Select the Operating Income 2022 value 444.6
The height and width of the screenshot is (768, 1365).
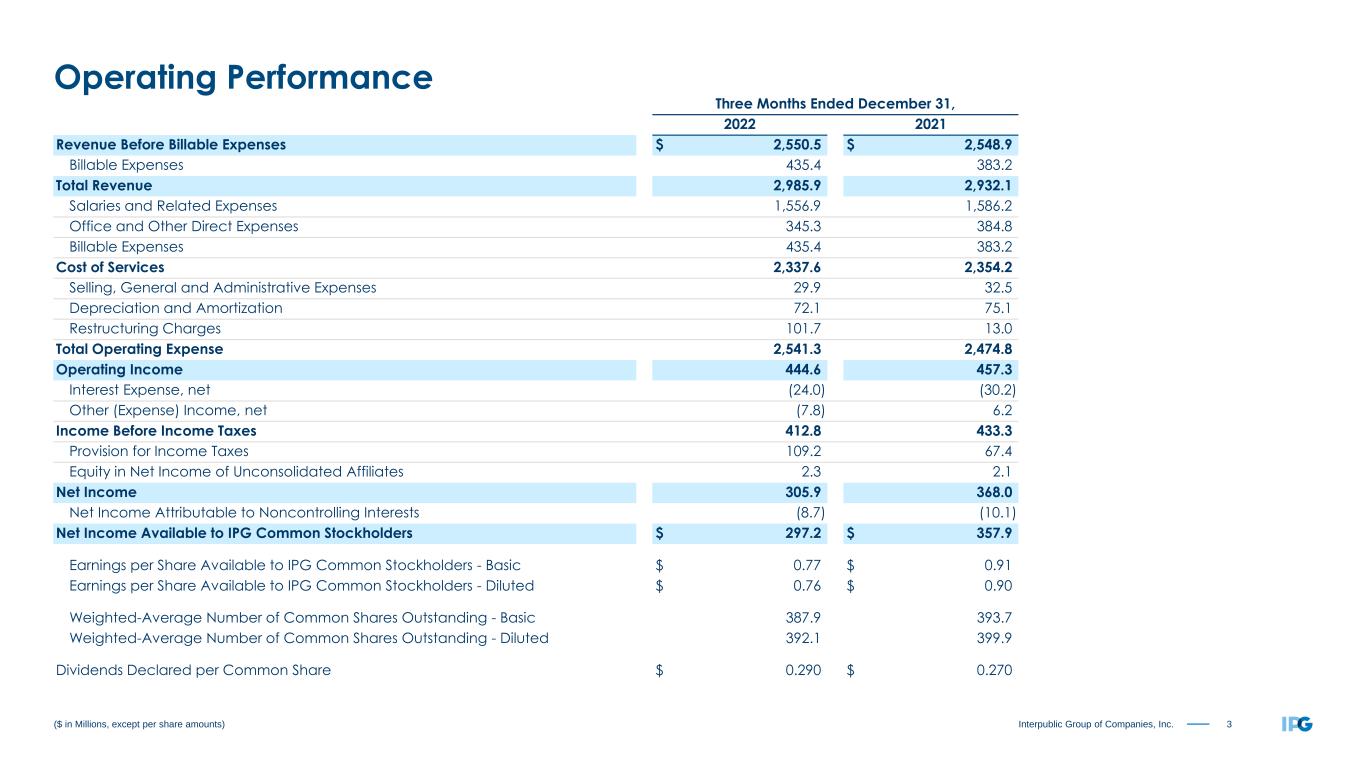pos(802,369)
